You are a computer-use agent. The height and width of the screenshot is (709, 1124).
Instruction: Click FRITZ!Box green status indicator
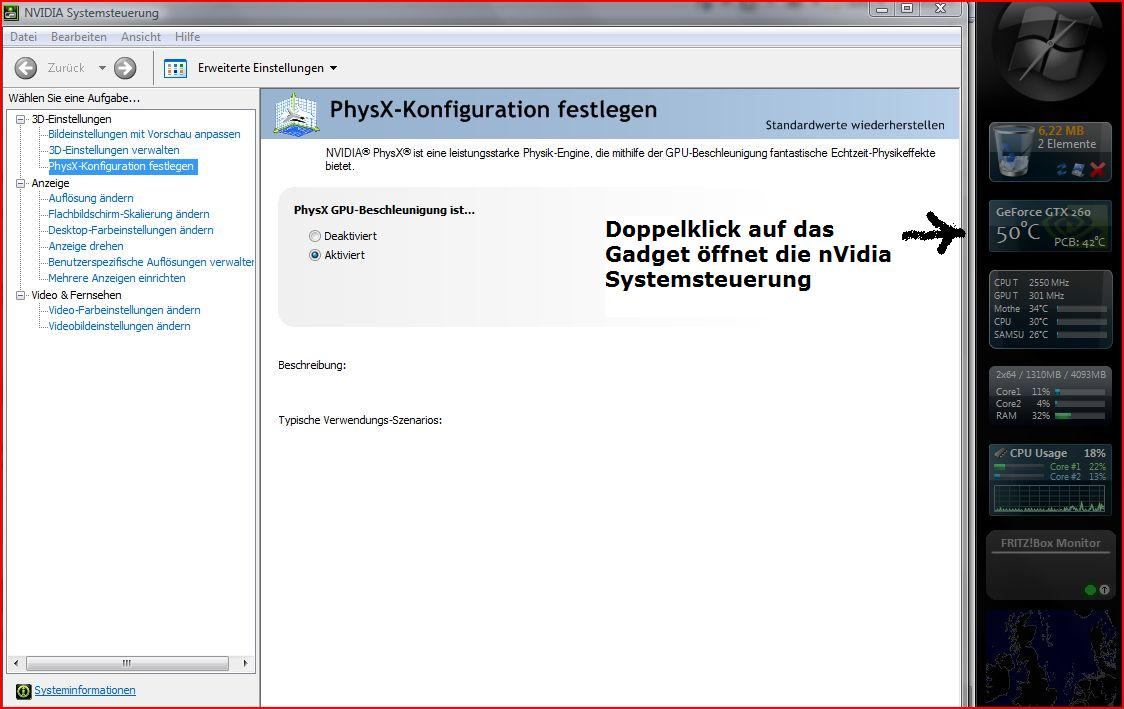(x=1090, y=590)
